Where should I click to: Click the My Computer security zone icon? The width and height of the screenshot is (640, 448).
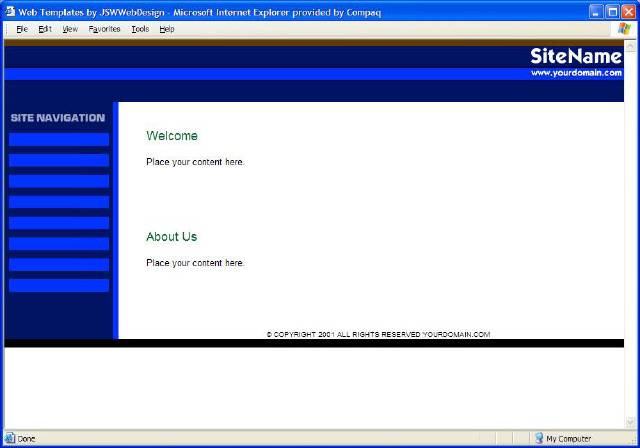tap(538, 438)
